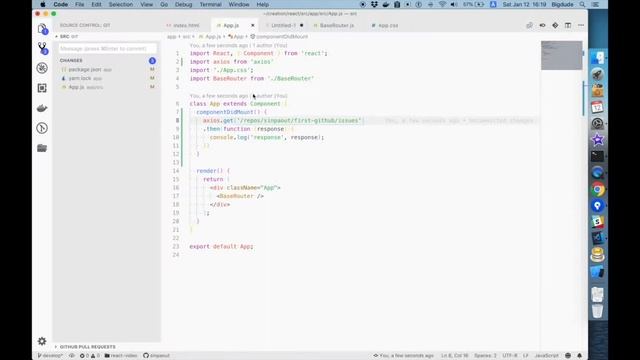Open Terminal from the Dock
Image resolution: width=640 pixels, height=360 pixels.
pos(598,156)
